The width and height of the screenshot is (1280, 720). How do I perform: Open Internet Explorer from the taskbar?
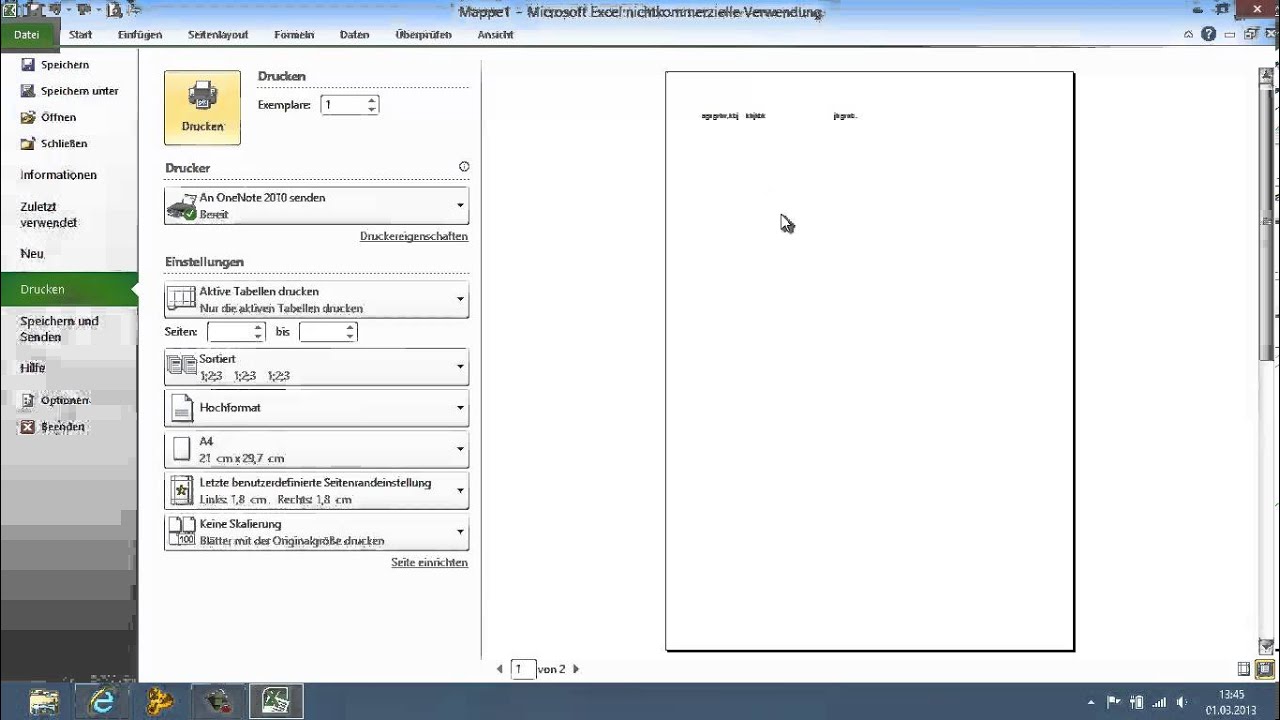tap(102, 701)
